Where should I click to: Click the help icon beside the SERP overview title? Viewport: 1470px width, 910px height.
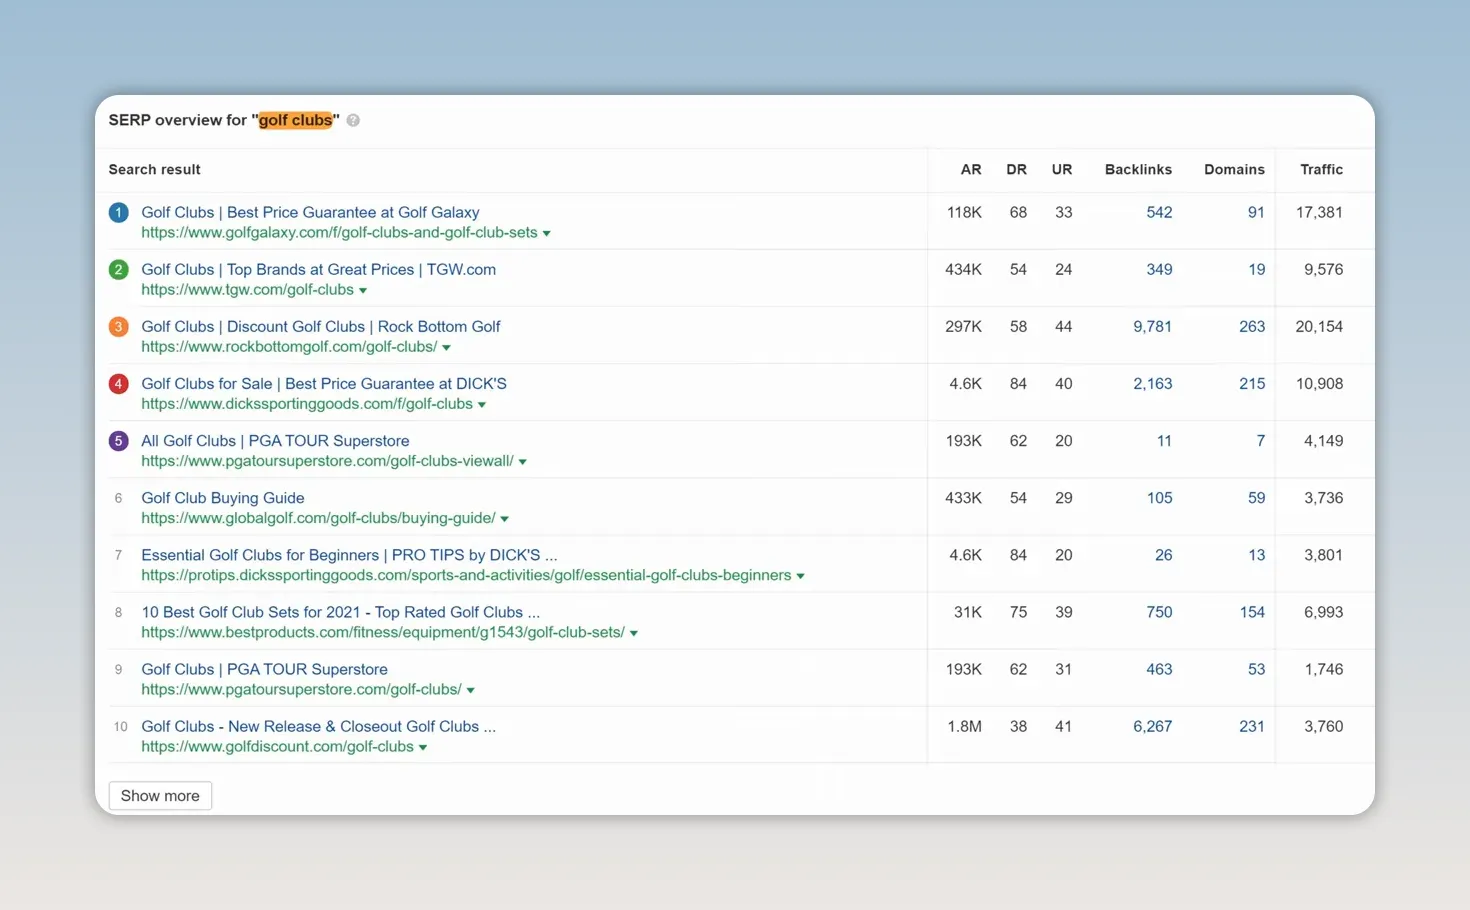(x=353, y=120)
